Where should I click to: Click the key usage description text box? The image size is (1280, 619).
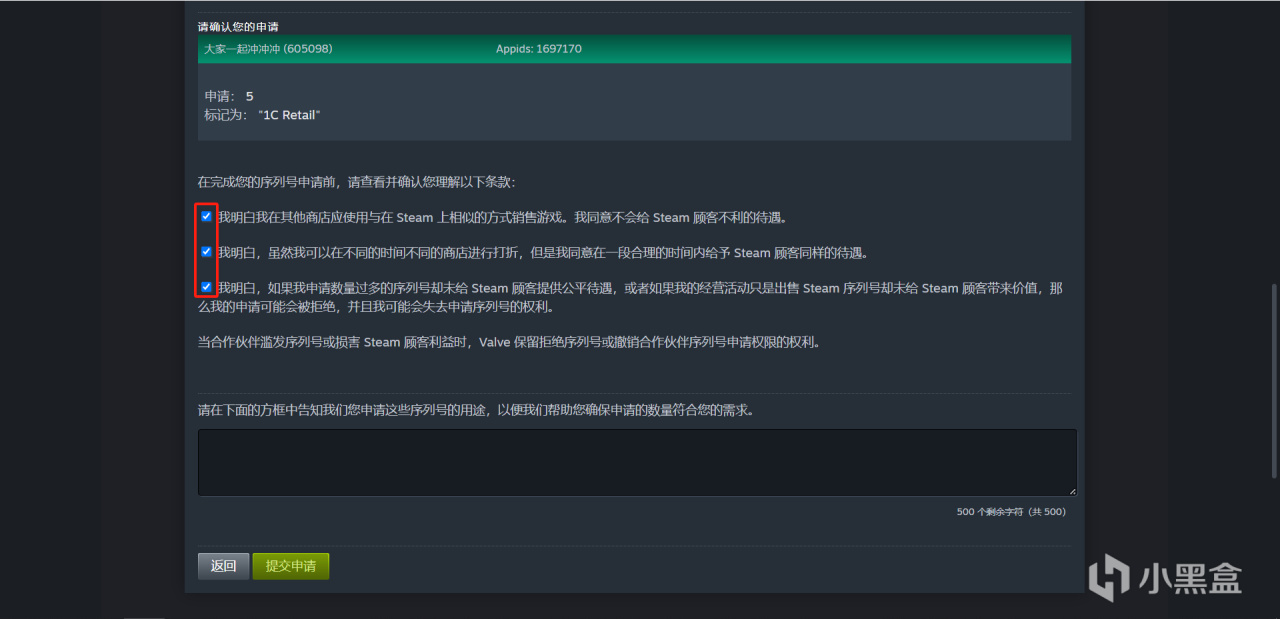(637, 463)
